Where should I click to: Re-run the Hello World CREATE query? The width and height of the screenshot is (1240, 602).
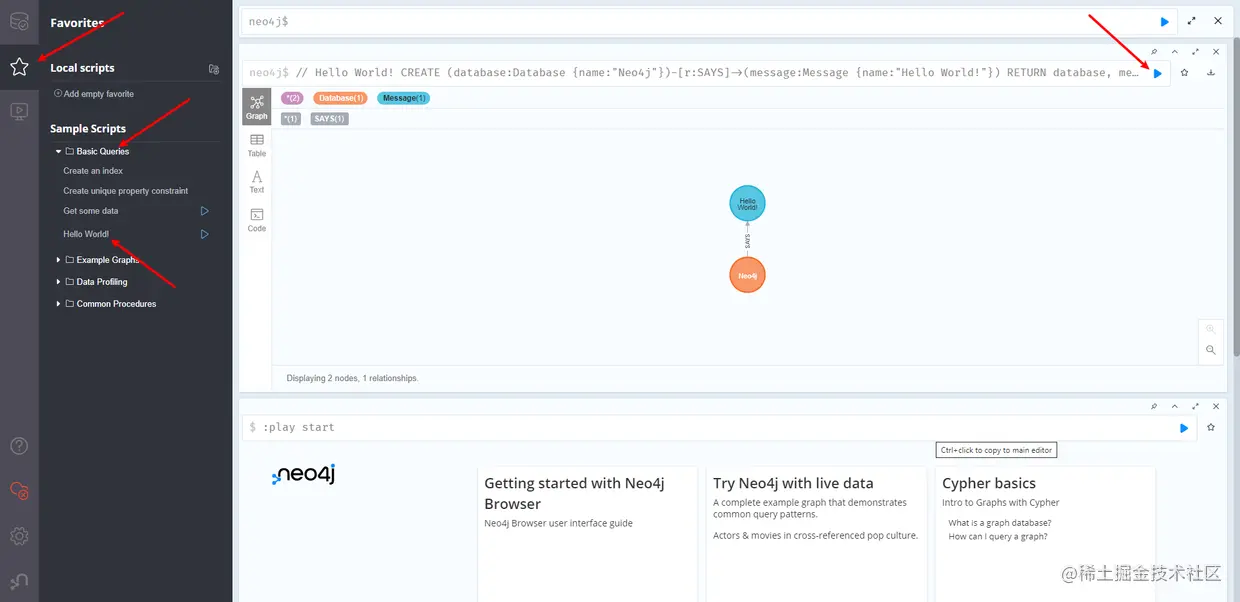click(1158, 73)
